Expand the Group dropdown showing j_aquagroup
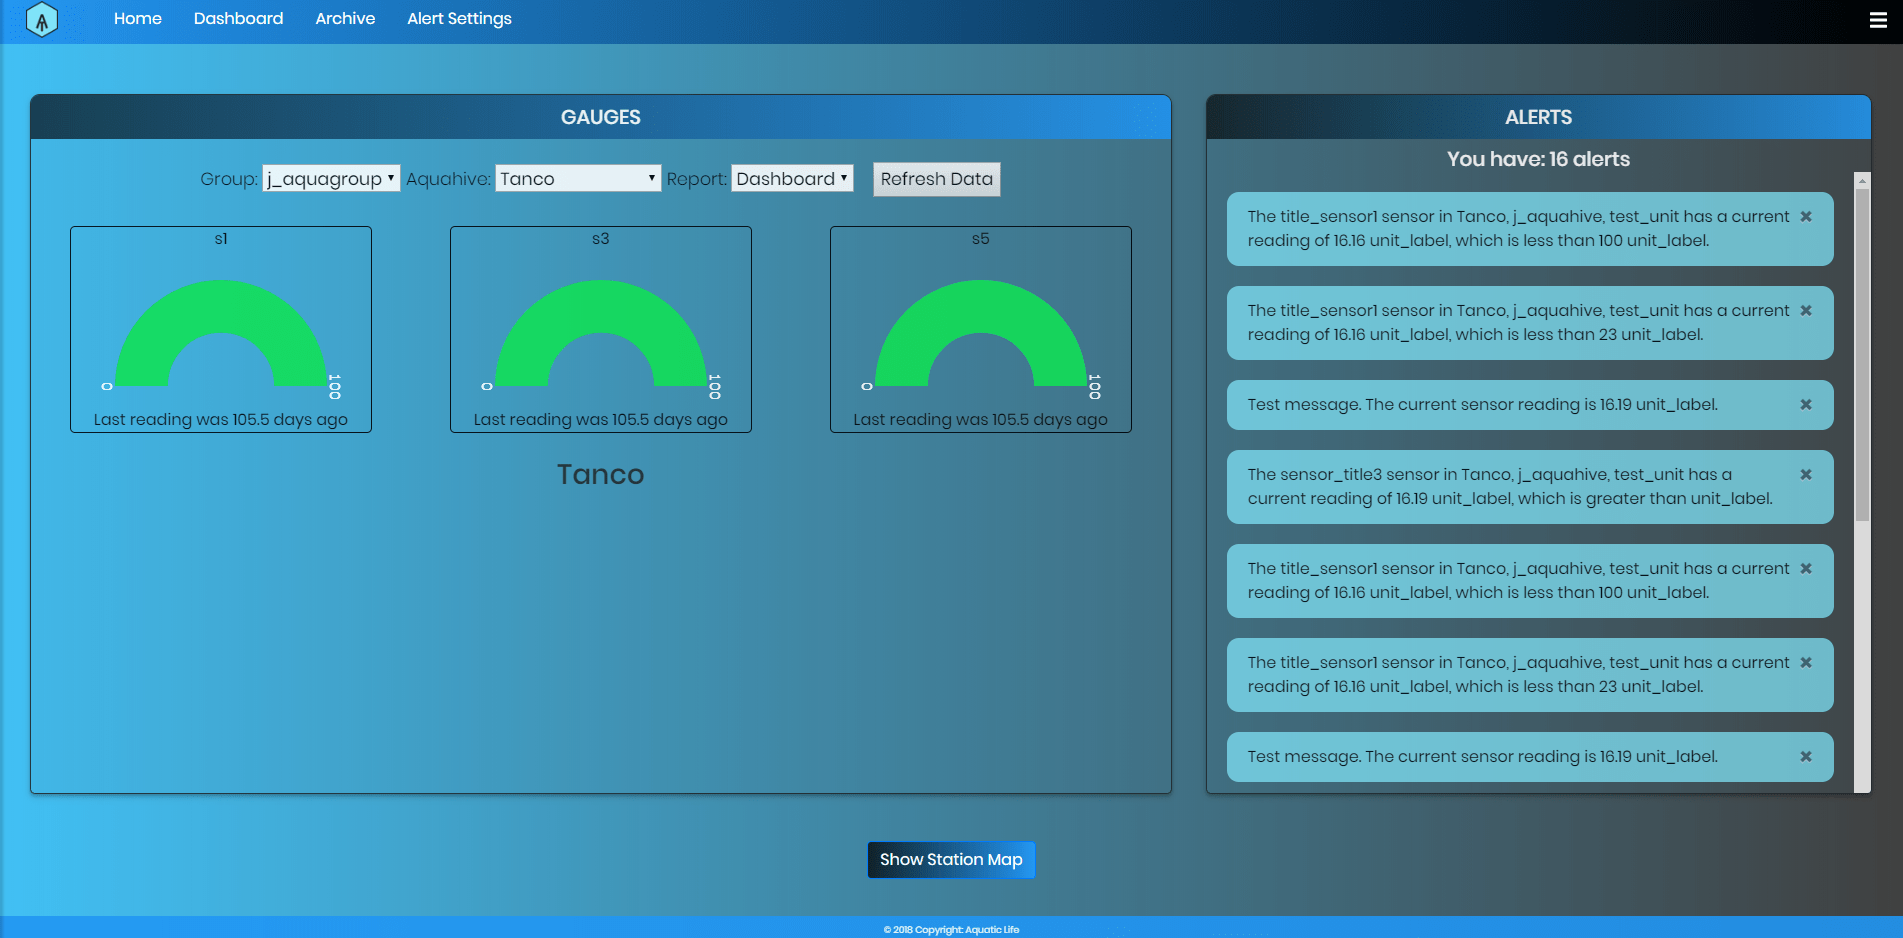 click(x=331, y=179)
